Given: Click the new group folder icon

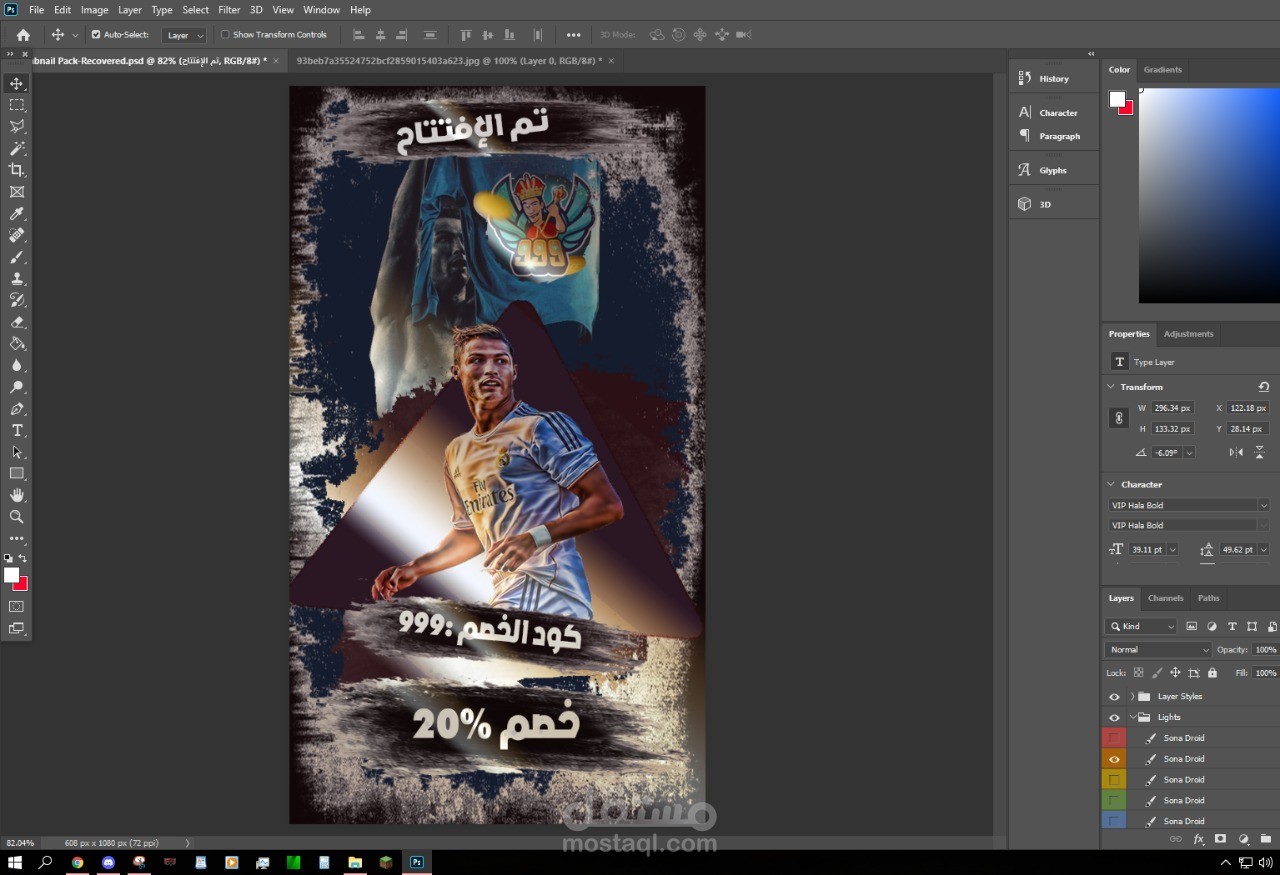Looking at the screenshot, I should click(x=1265, y=839).
